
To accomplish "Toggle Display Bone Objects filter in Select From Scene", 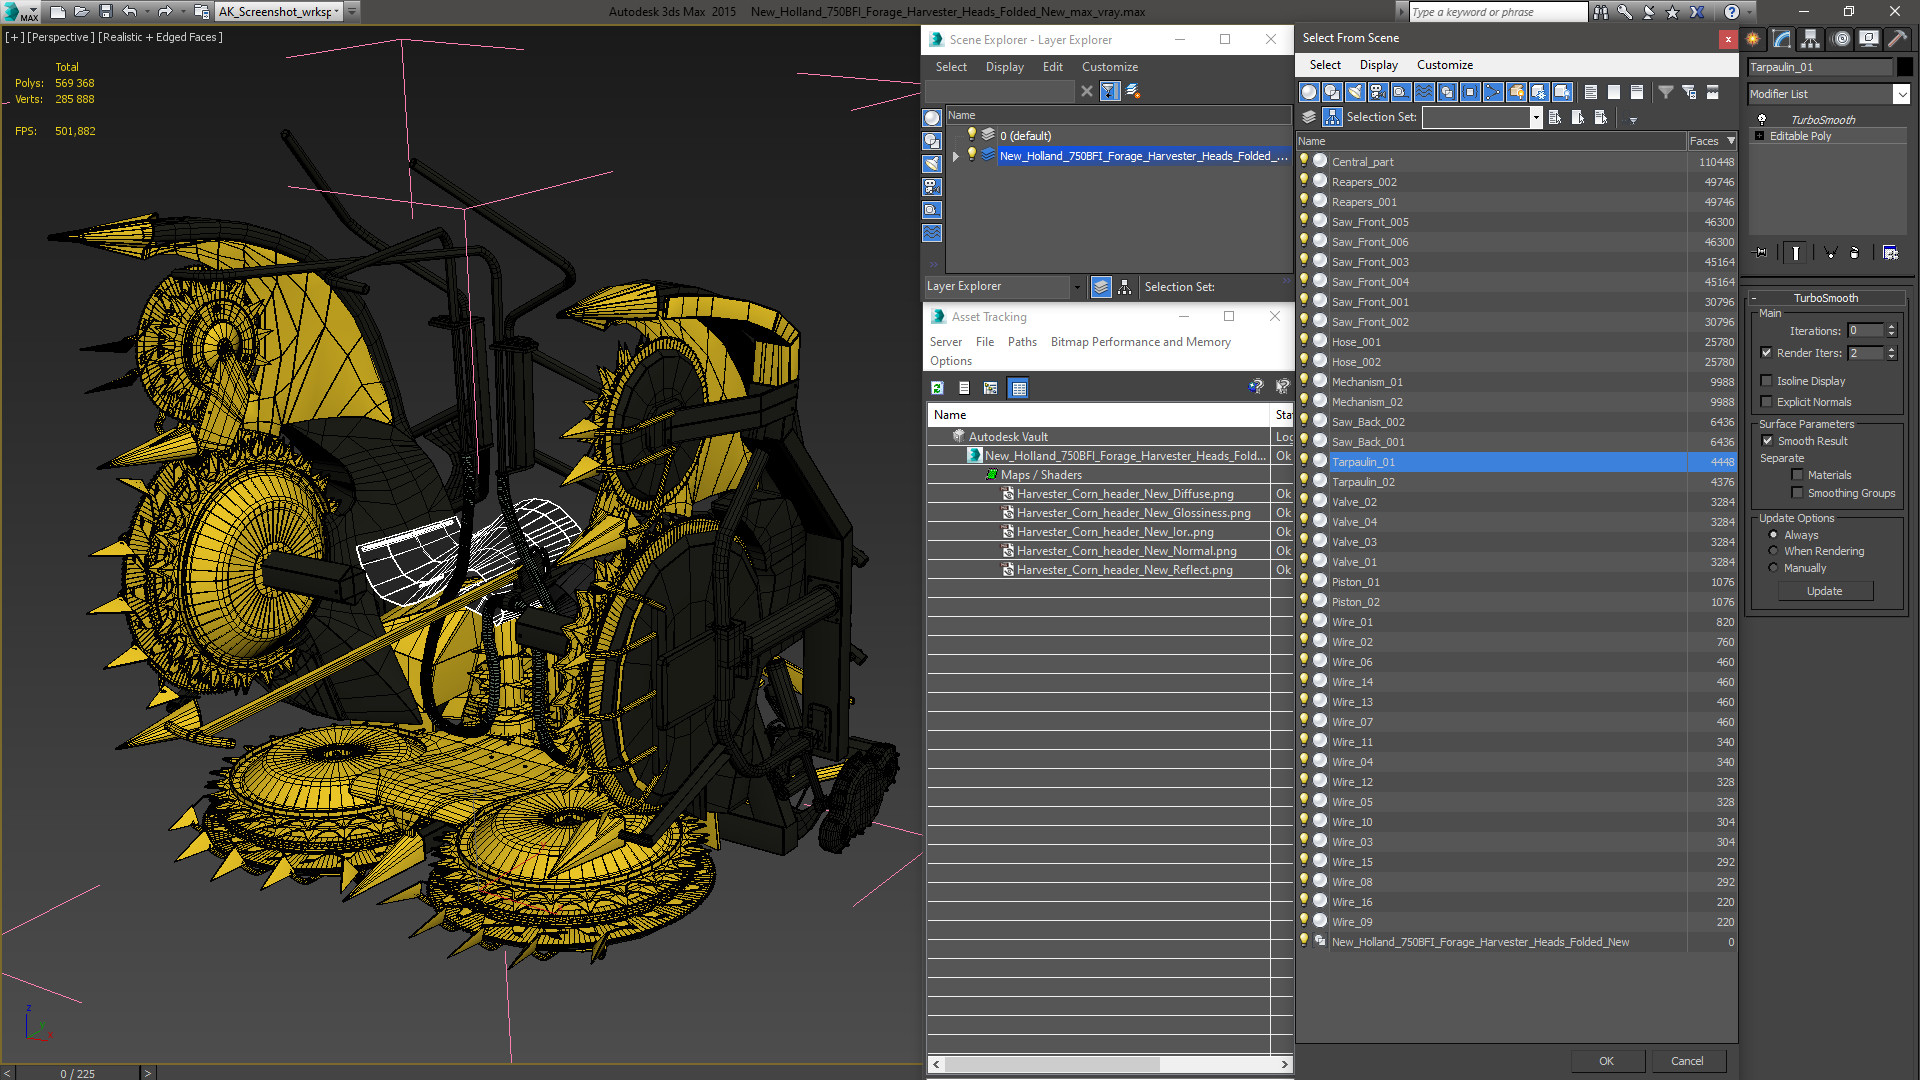I will point(1493,92).
